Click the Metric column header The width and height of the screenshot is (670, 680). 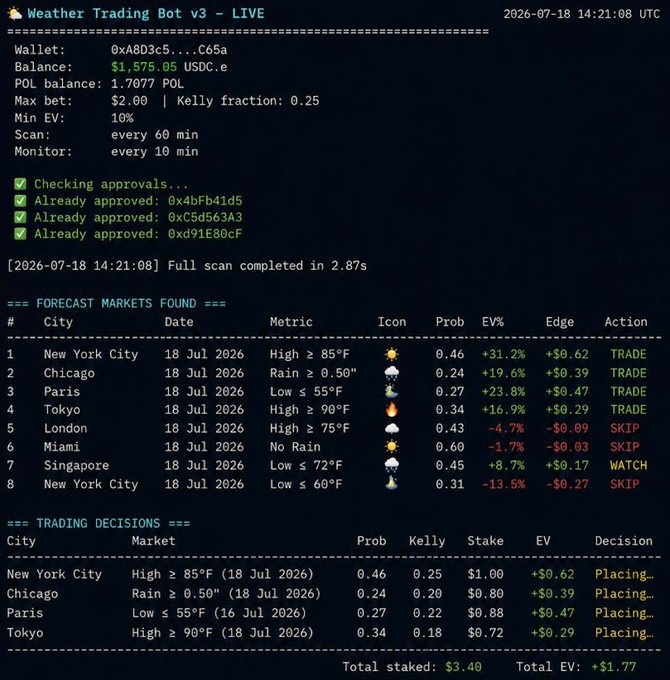click(x=291, y=322)
